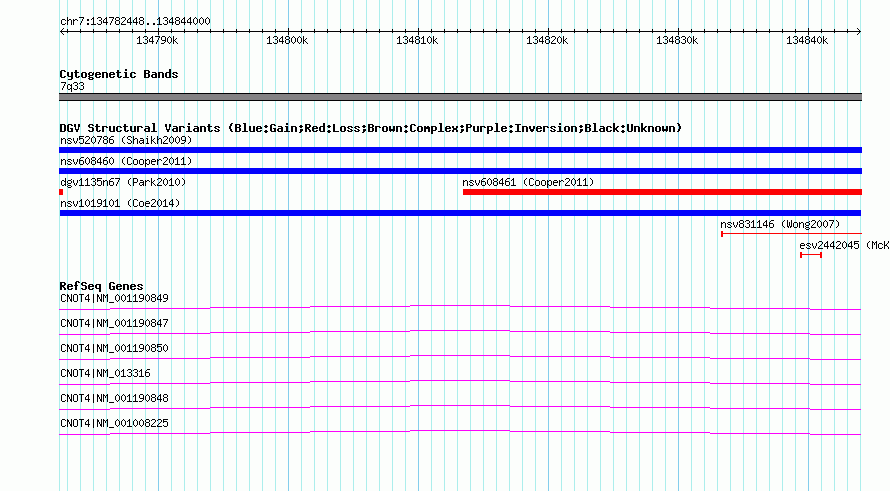Select the esv2442045 short red variant
Screen dimensions: 890x491
[x=811, y=255]
